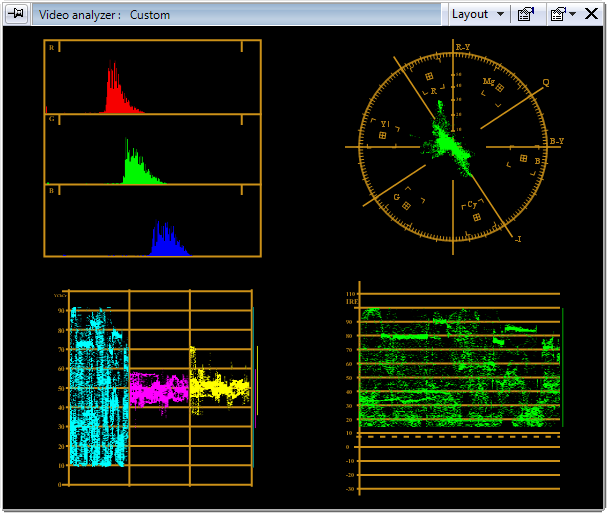Click the 'Cy' cyan target label
The height and width of the screenshot is (513, 607).
coord(472,204)
